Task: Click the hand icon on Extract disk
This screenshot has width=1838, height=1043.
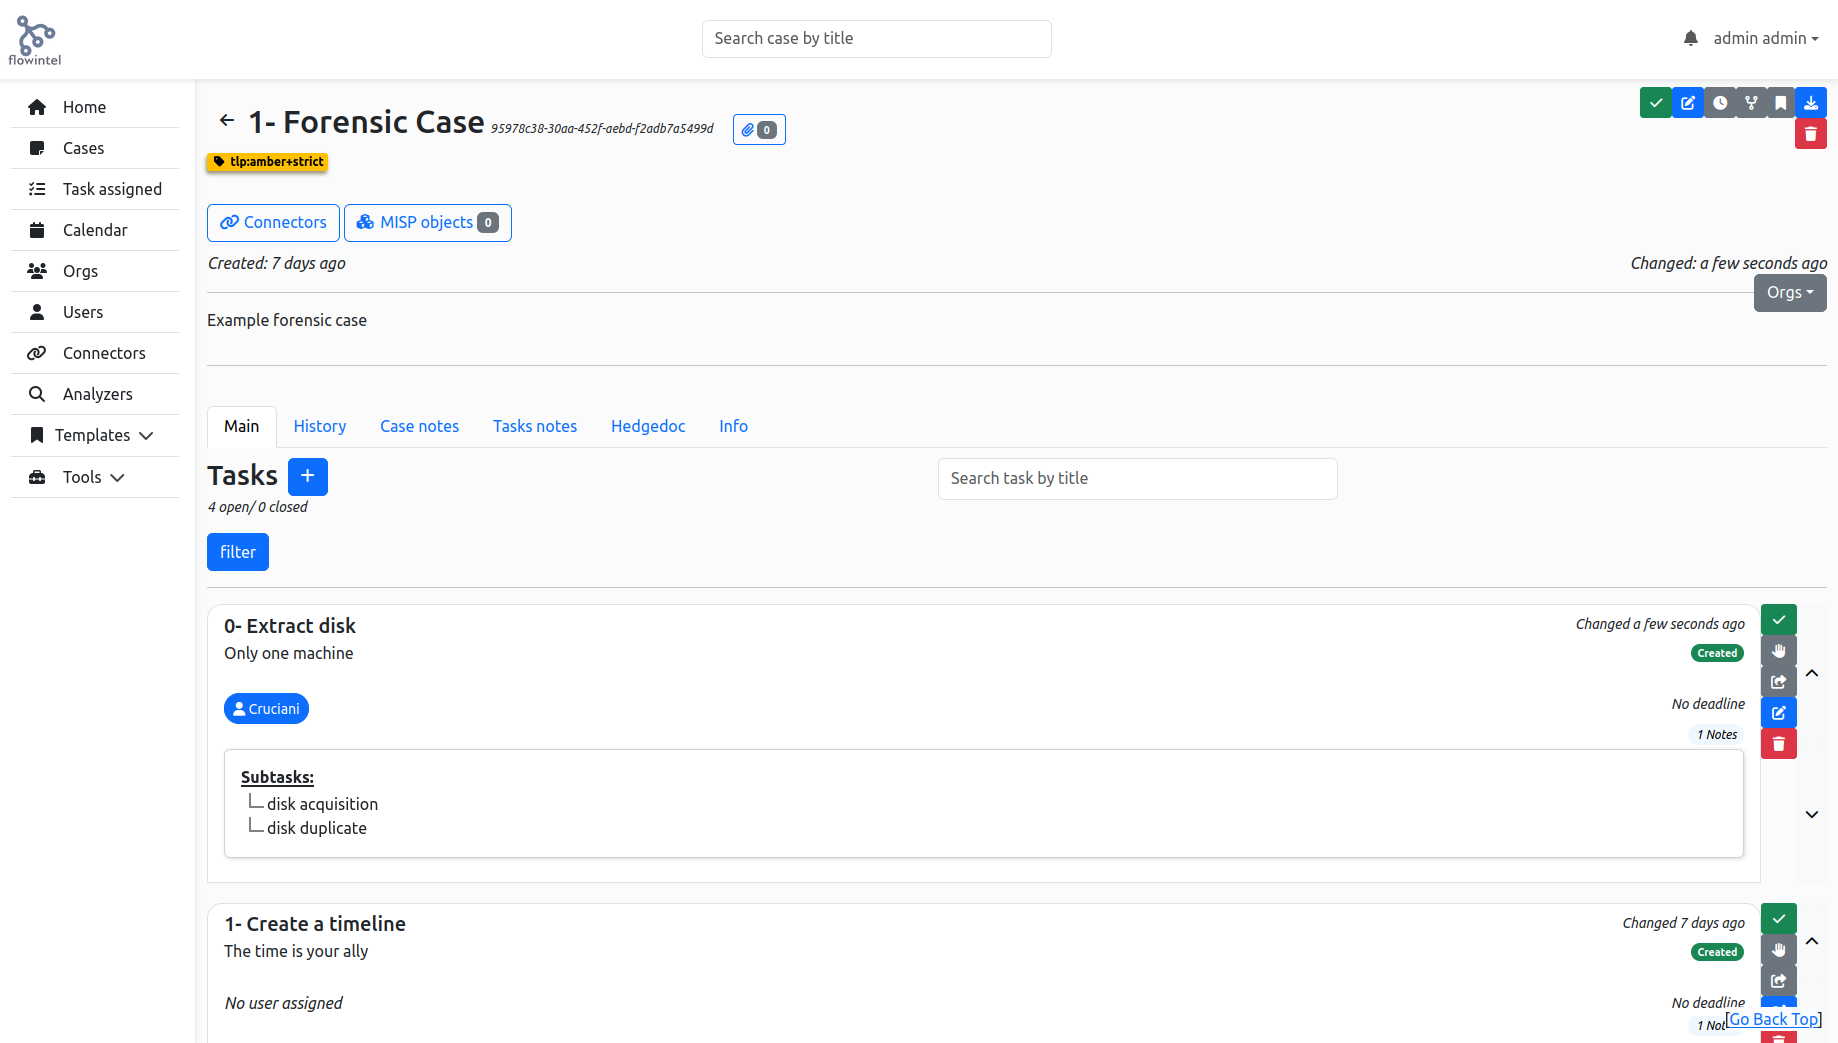Action: tap(1779, 651)
